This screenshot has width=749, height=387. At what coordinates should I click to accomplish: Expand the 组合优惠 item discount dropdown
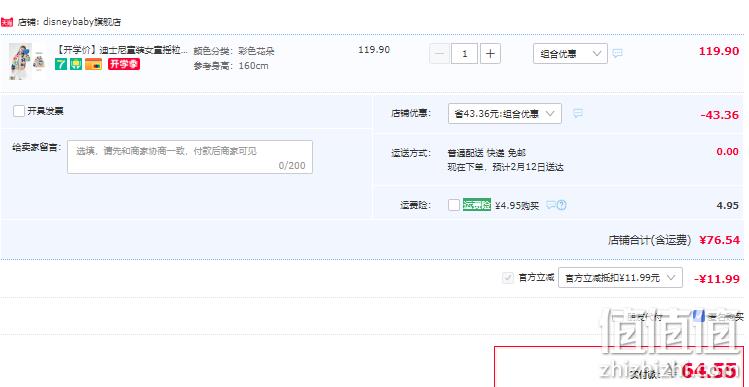click(x=570, y=54)
